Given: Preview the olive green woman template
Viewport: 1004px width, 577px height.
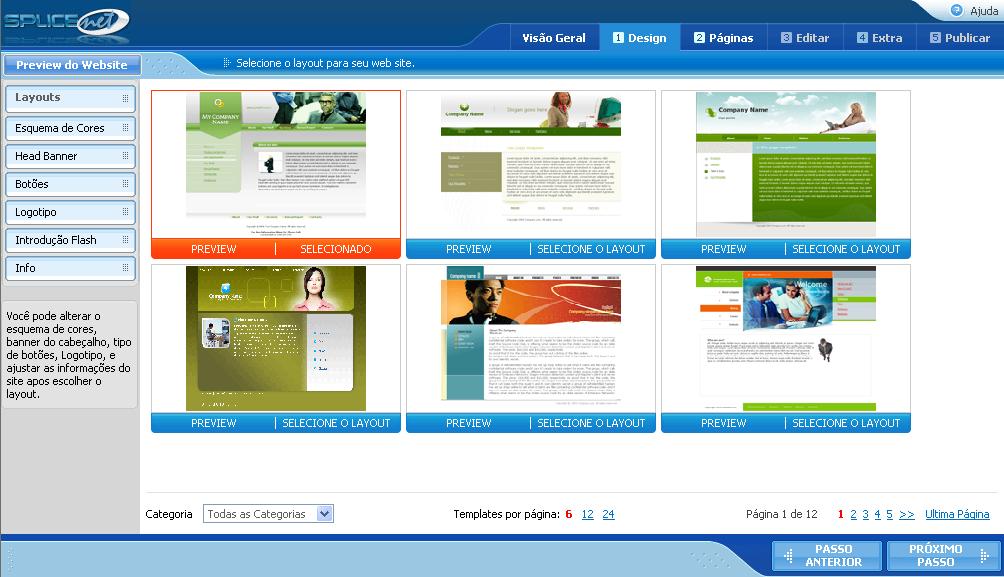Looking at the screenshot, I should 213,423.
